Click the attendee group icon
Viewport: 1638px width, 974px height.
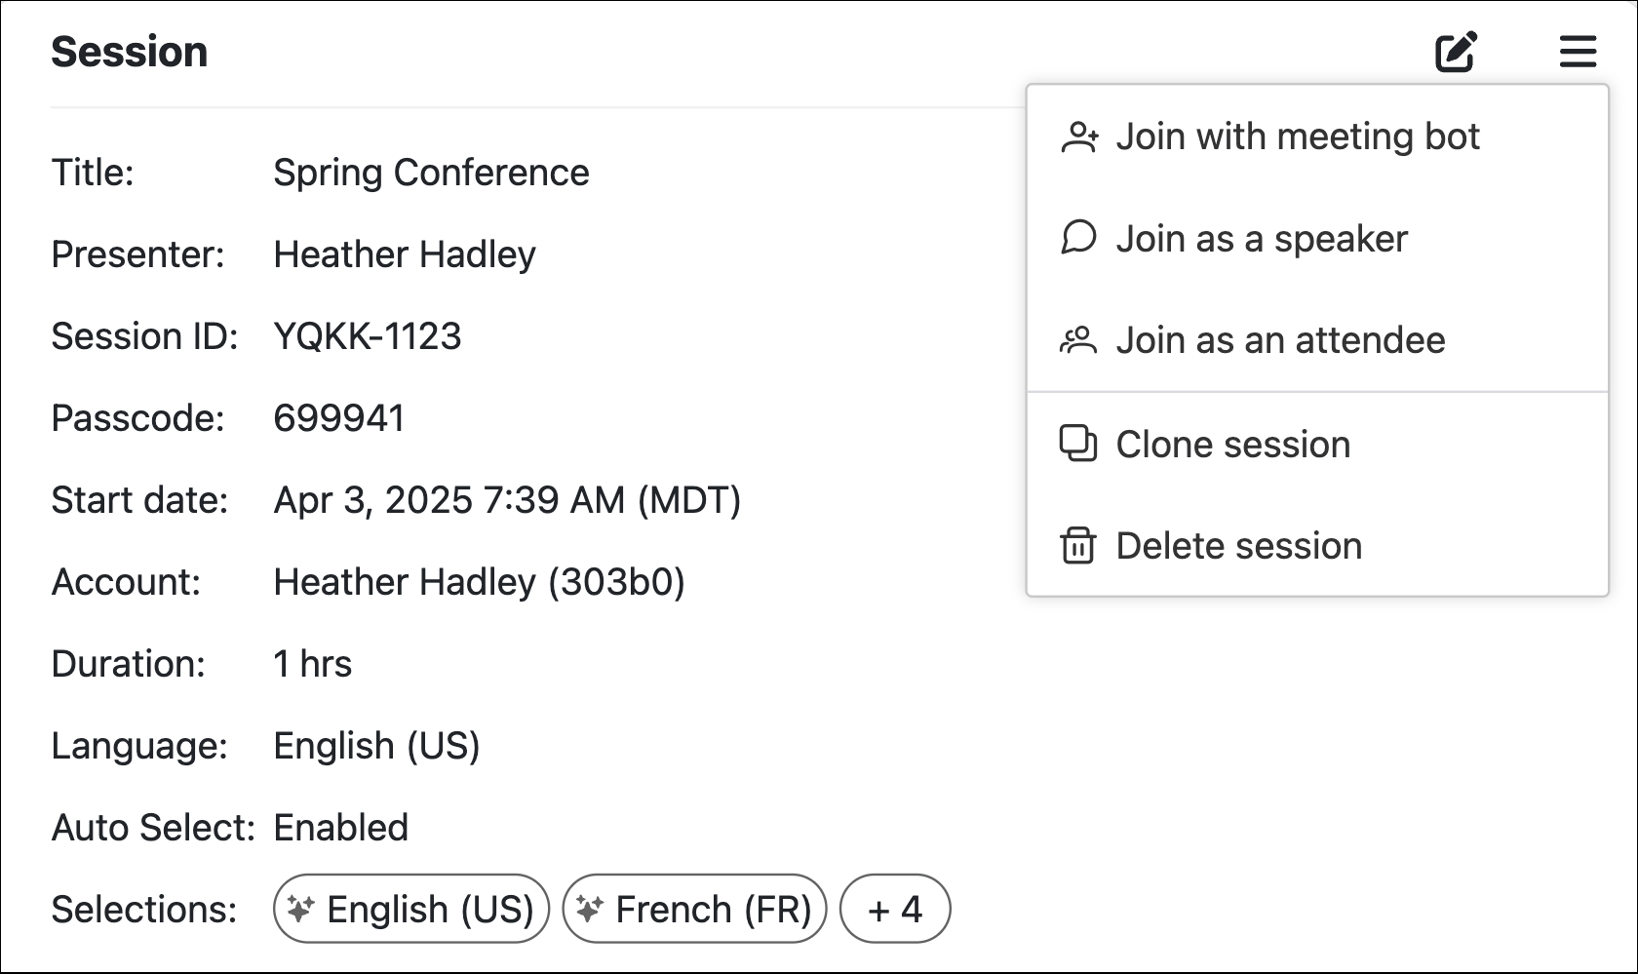(x=1078, y=340)
